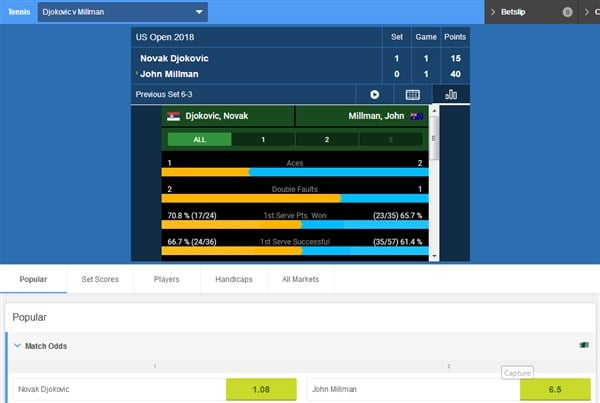Click the Double Faults comparison bar
This screenshot has width=600, height=403.
coord(295,198)
